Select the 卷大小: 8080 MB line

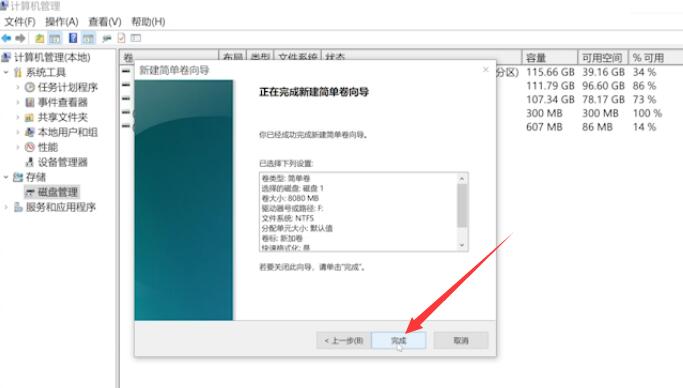point(290,199)
